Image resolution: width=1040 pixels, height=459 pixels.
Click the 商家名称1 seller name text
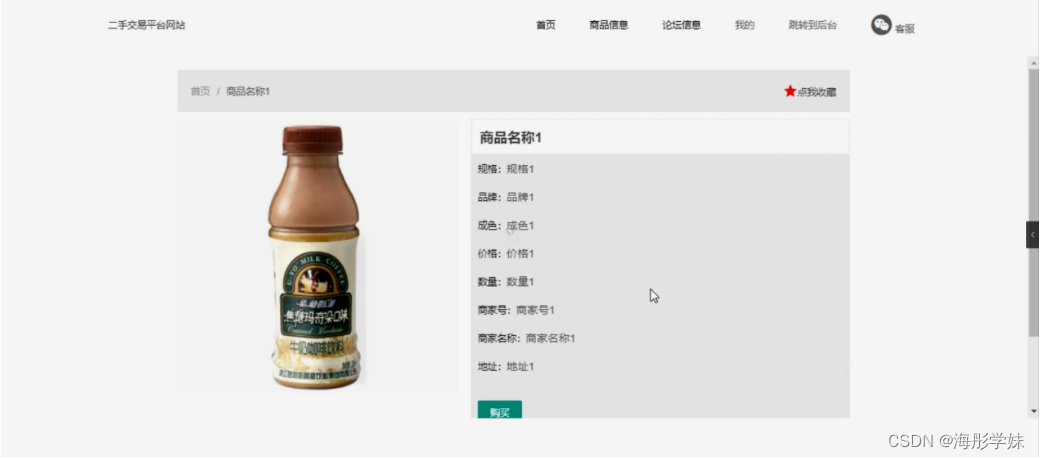point(551,338)
